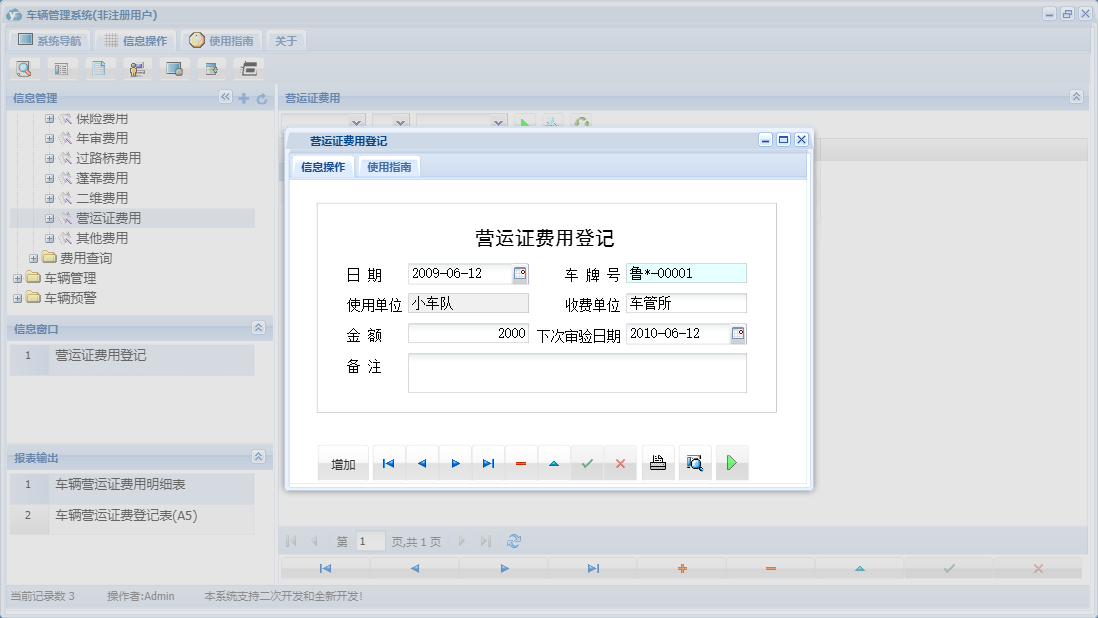Click the green execute arrow in the dialog
1098x618 pixels.
point(731,462)
